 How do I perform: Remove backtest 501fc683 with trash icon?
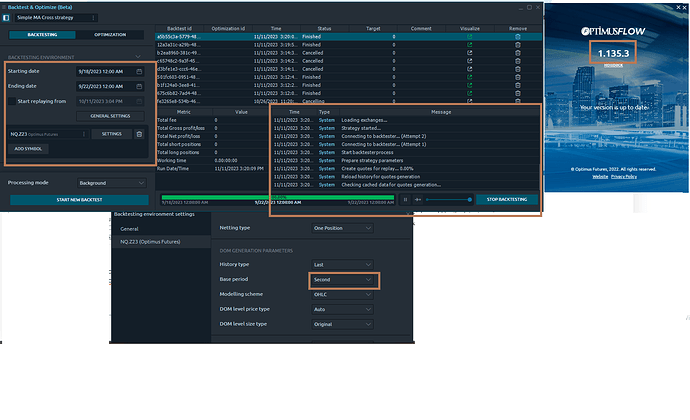pyautogui.click(x=518, y=77)
